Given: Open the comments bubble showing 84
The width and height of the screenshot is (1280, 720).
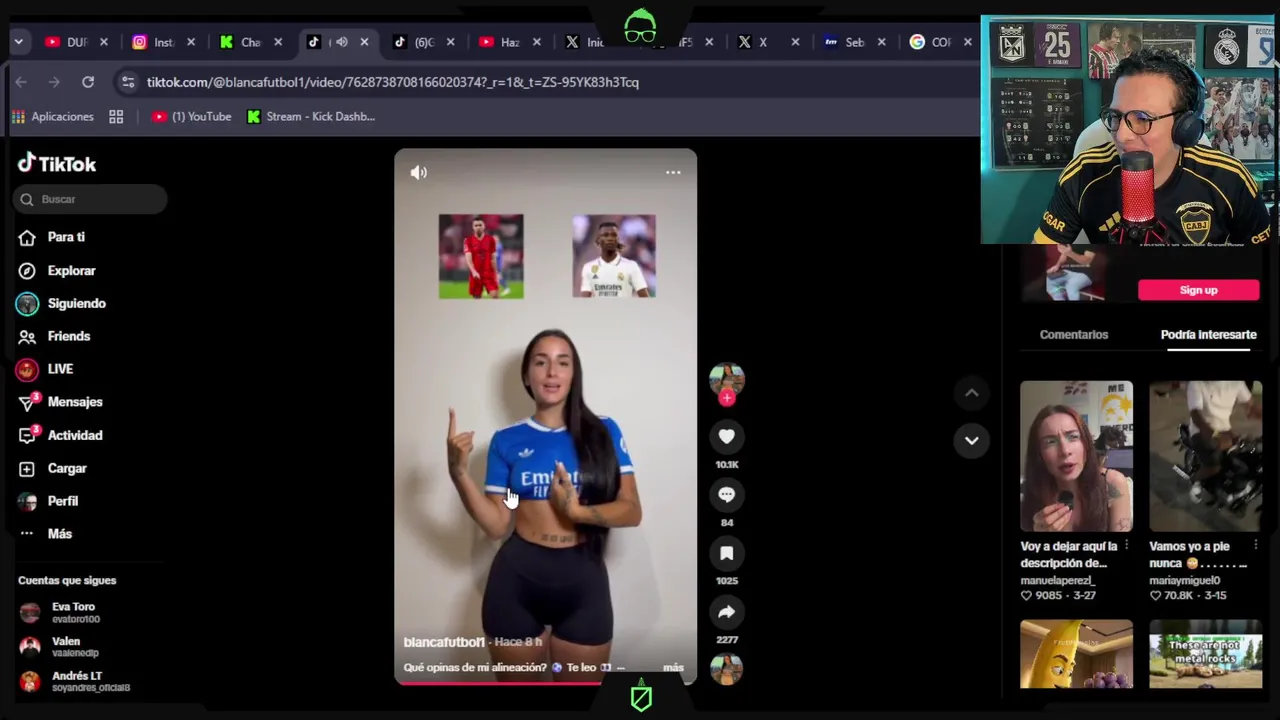Looking at the screenshot, I should pos(727,494).
